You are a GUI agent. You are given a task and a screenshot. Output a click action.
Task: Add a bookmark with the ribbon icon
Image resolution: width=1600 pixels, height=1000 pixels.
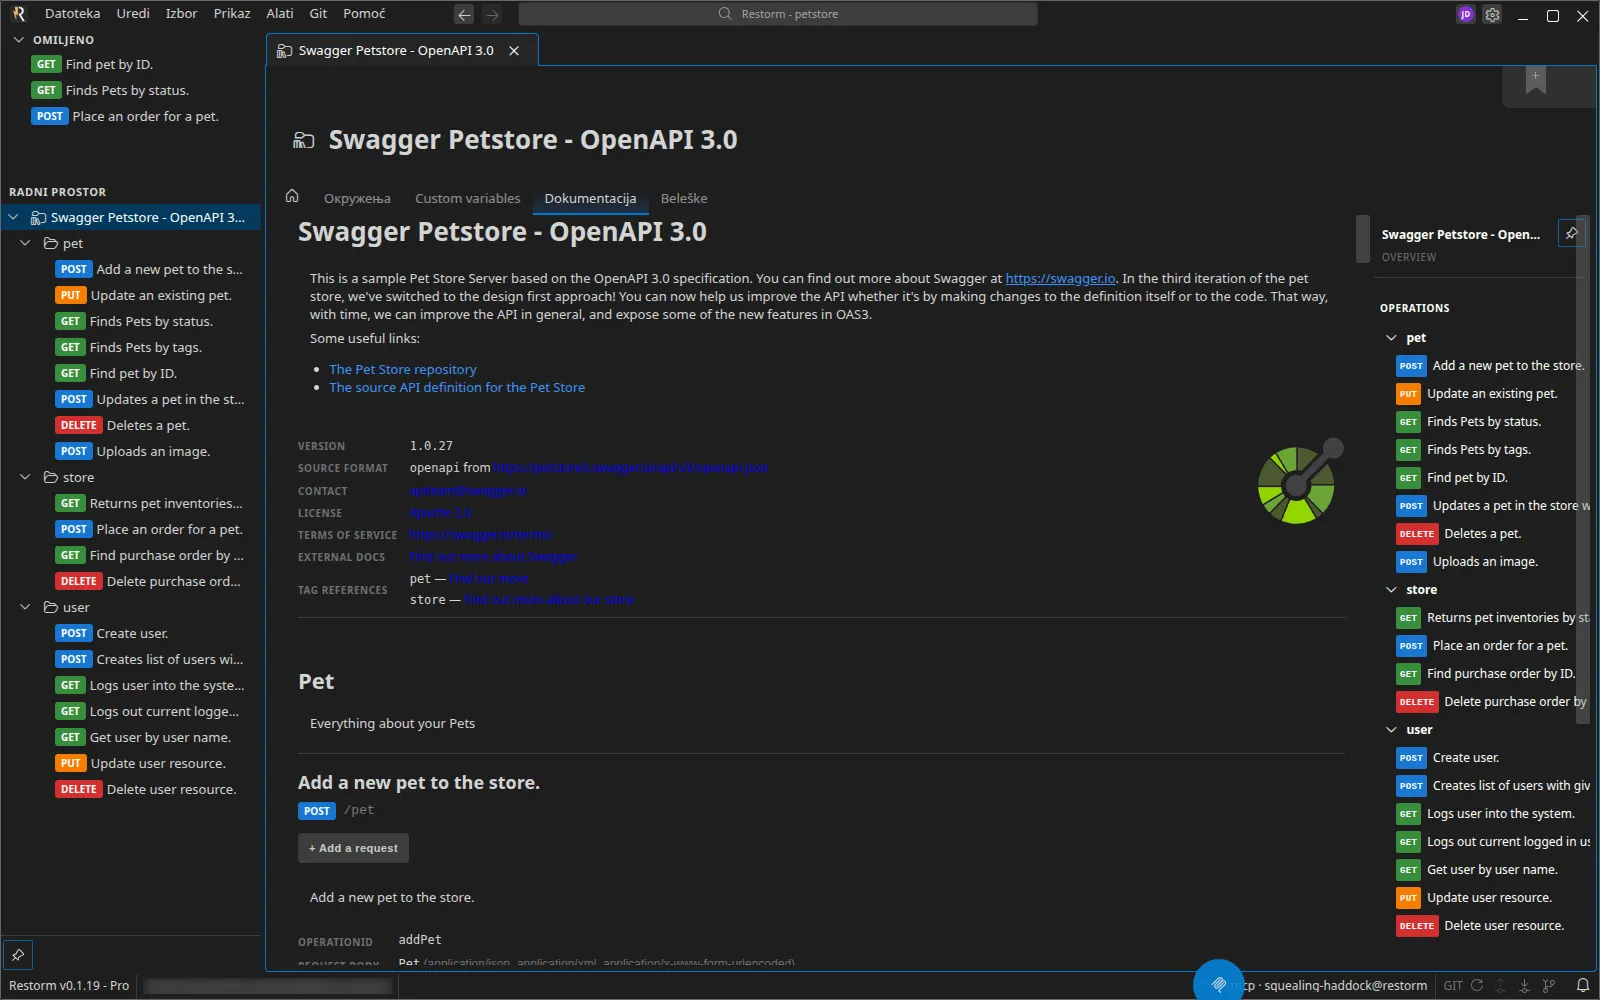pos(1536,80)
